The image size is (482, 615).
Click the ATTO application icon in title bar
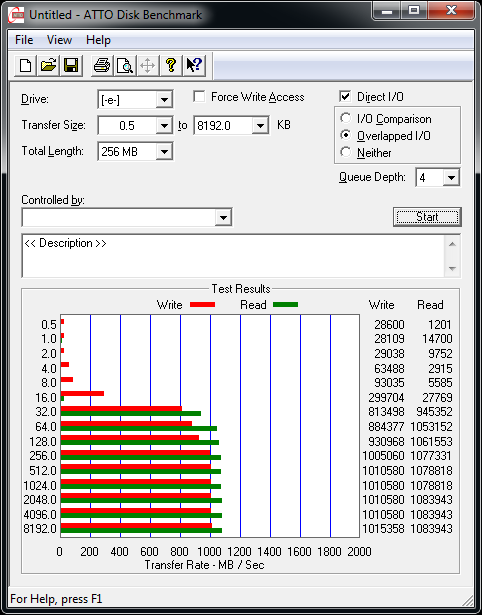[x=17, y=15]
